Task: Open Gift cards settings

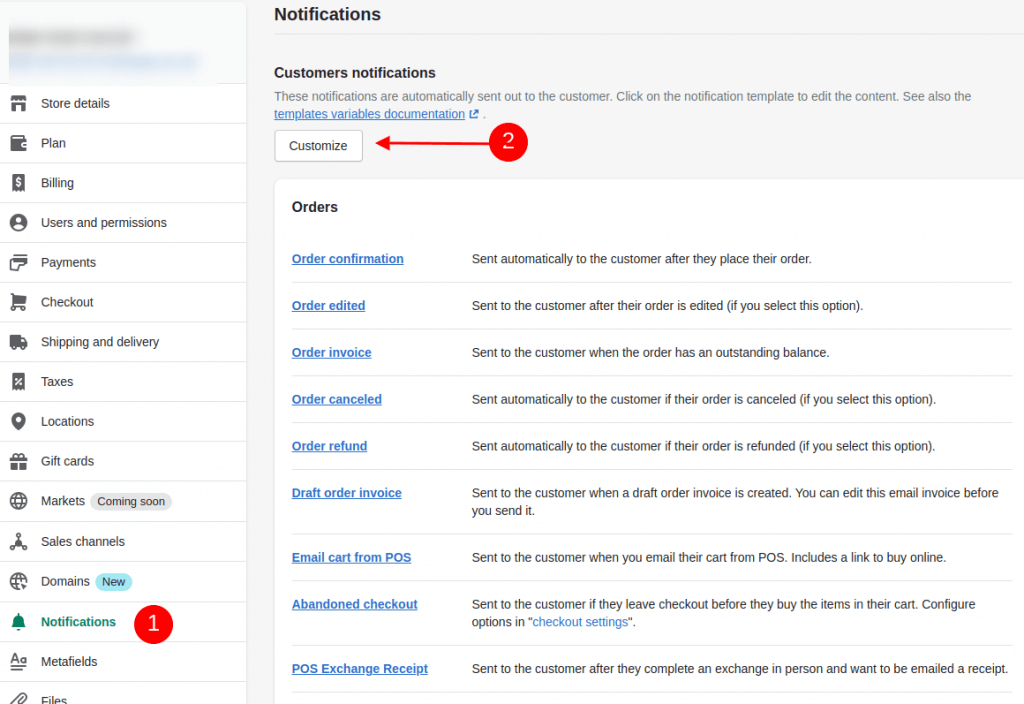Action: click(x=123, y=461)
